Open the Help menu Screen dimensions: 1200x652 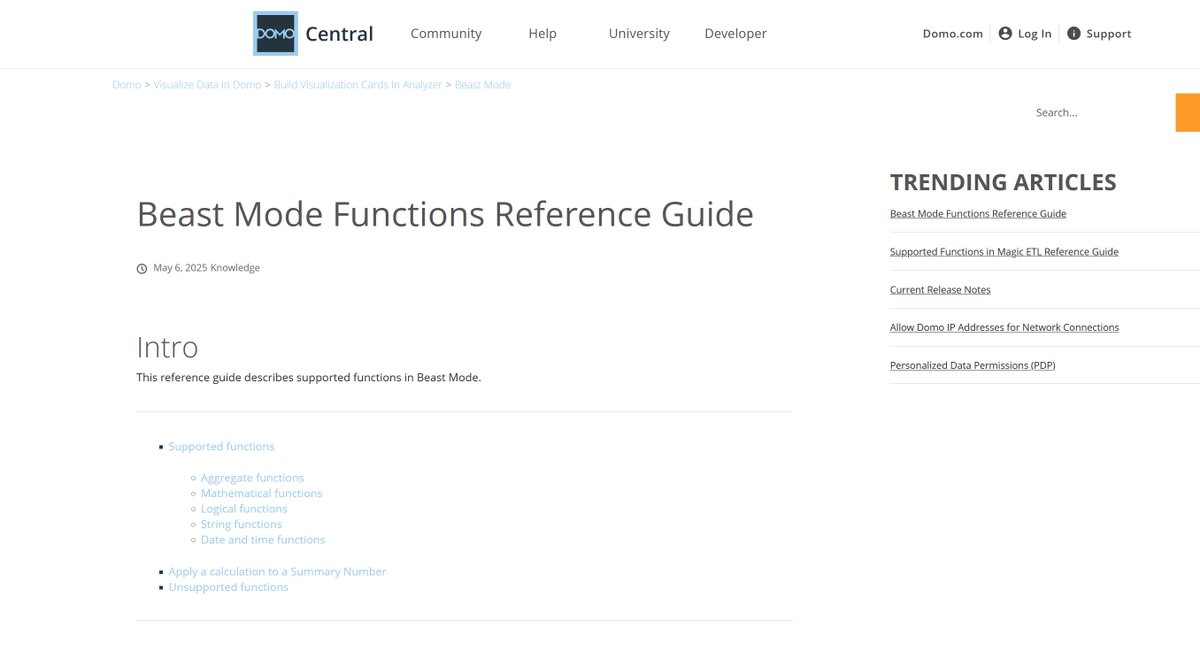[x=542, y=33]
